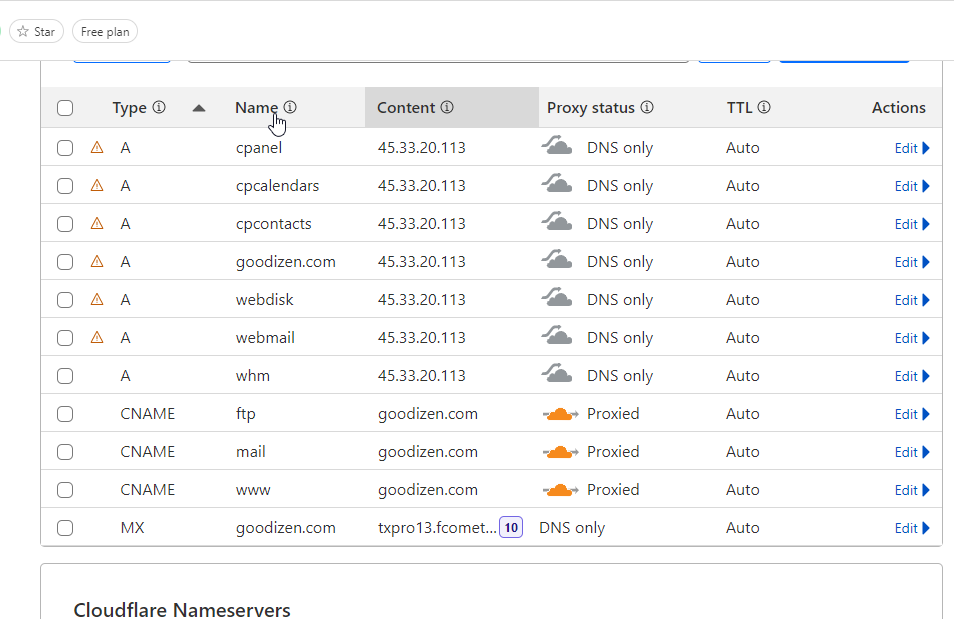The width and height of the screenshot is (954, 619).
Task: Sort records using Type column arrow
Action: [199, 108]
